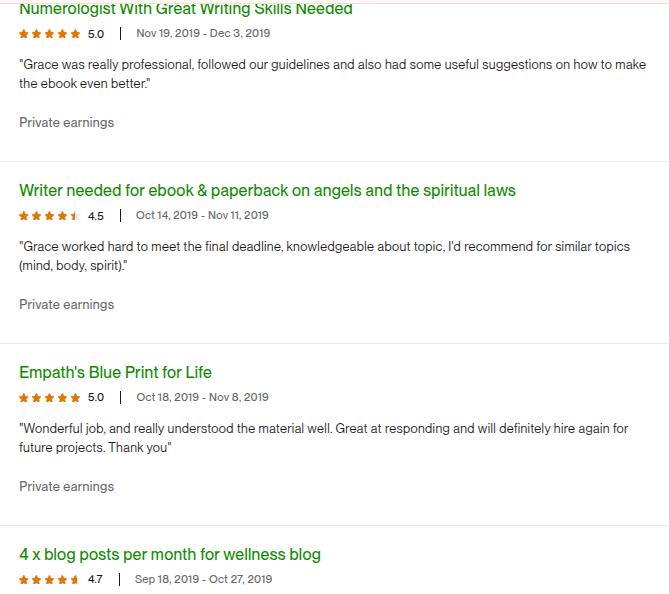
Task: Click date range Oct 18, 2019 - Nov 8, 2019
Action: coord(202,397)
